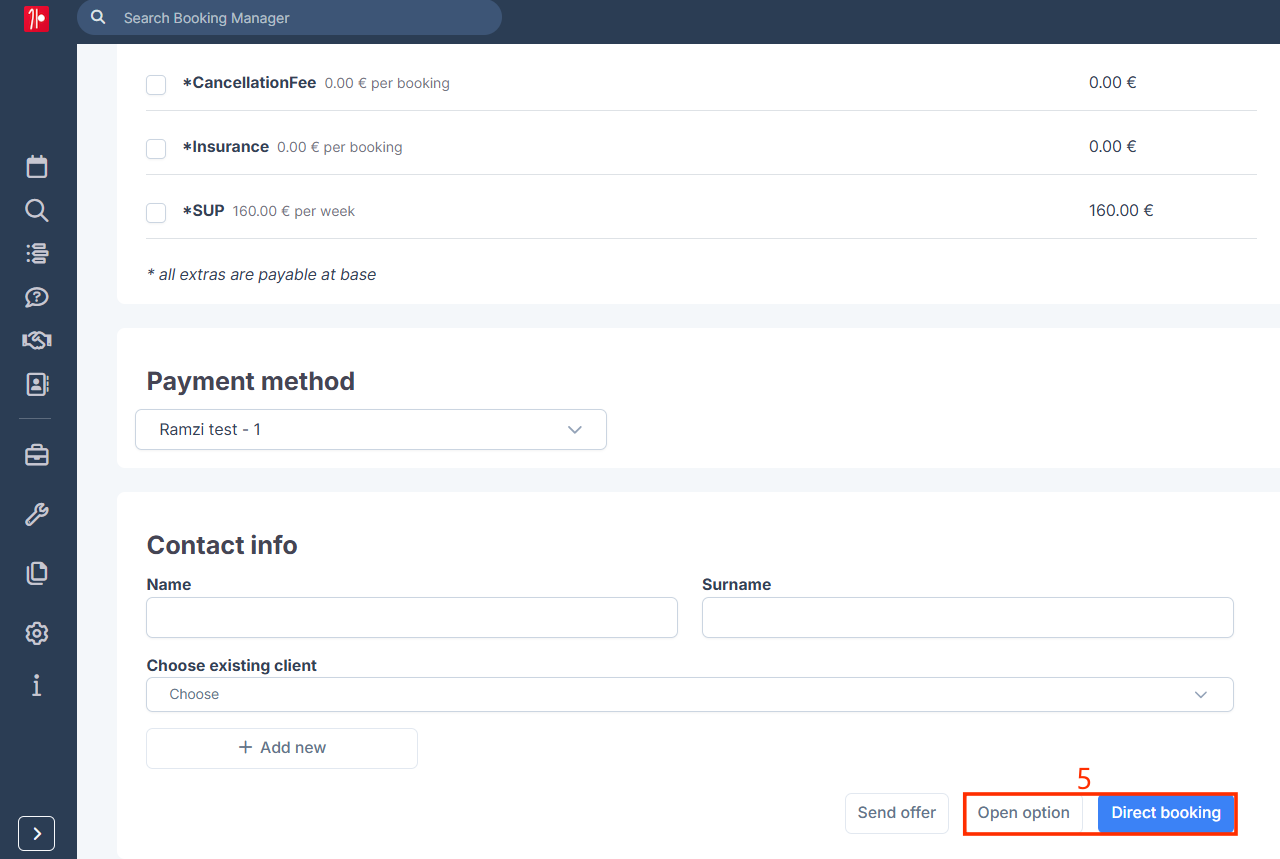The height and width of the screenshot is (859, 1280).
Task: Open the handshake partners icon
Action: point(37,341)
